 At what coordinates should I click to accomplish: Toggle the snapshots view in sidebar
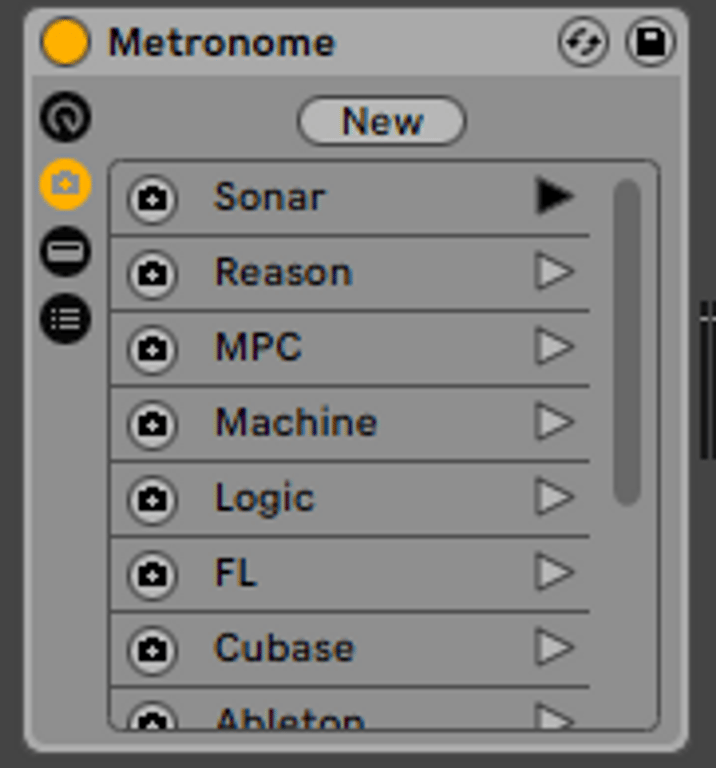click(65, 184)
